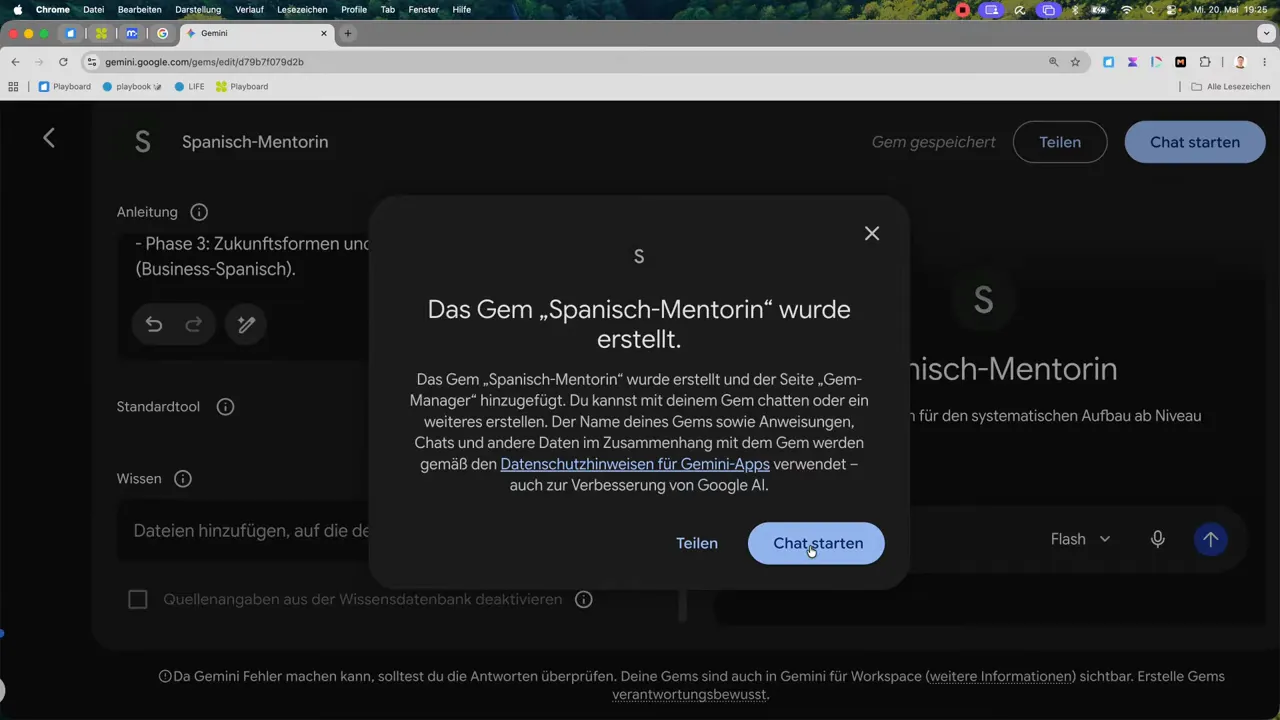This screenshot has height=720, width=1280.
Task: Open Spotlight search in menu bar
Action: [1150, 9]
